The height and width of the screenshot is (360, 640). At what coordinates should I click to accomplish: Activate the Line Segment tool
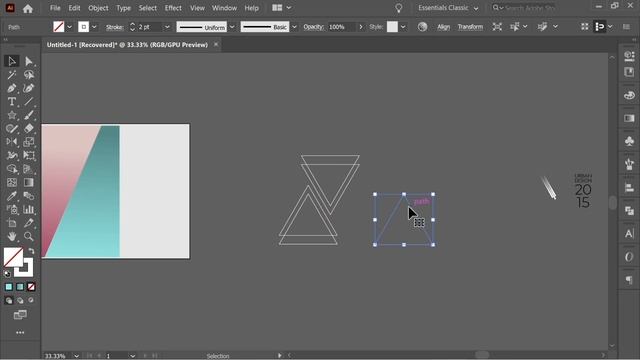(x=29, y=102)
